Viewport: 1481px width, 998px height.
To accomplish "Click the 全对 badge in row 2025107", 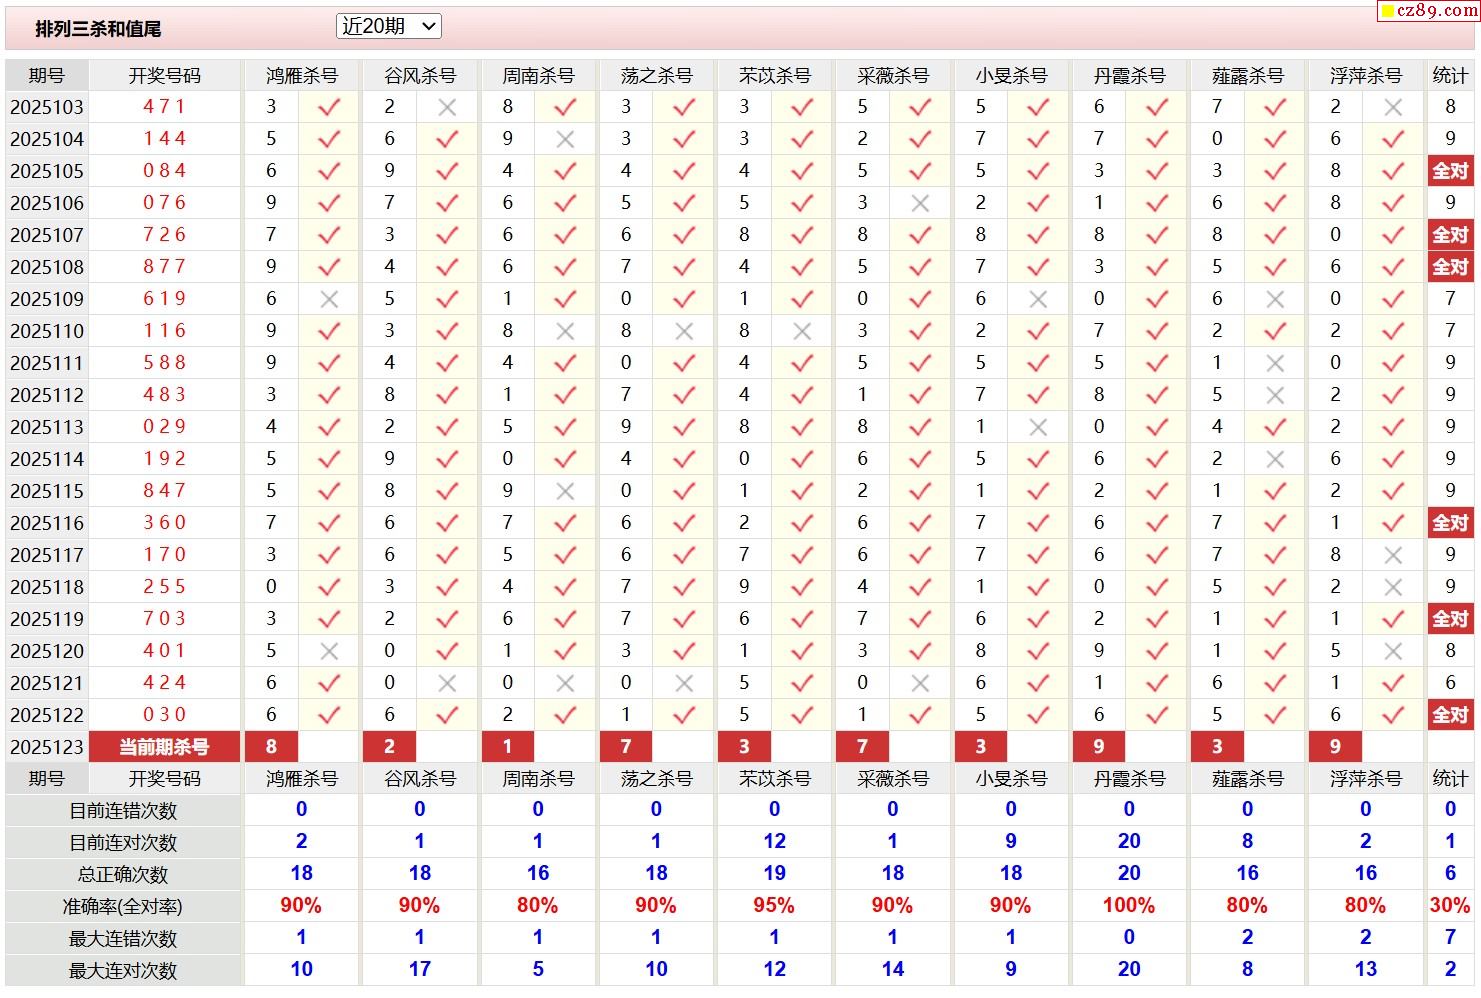I will [1450, 235].
